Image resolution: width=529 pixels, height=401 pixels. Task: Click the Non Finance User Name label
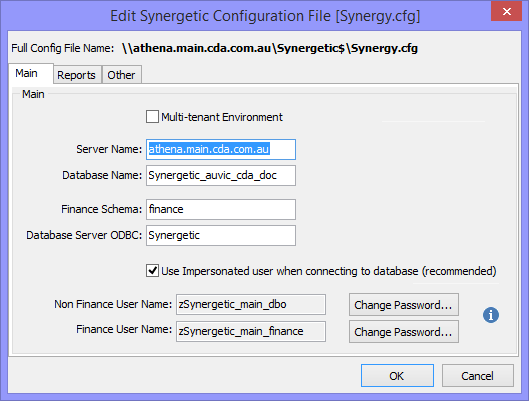coord(113,304)
